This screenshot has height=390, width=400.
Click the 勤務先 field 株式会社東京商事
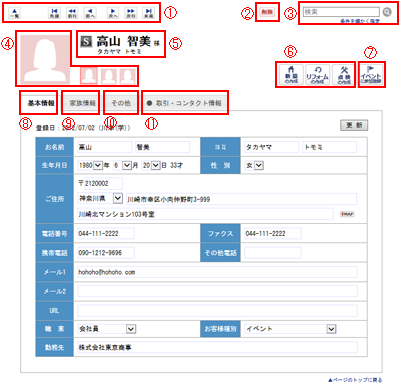[217, 347]
